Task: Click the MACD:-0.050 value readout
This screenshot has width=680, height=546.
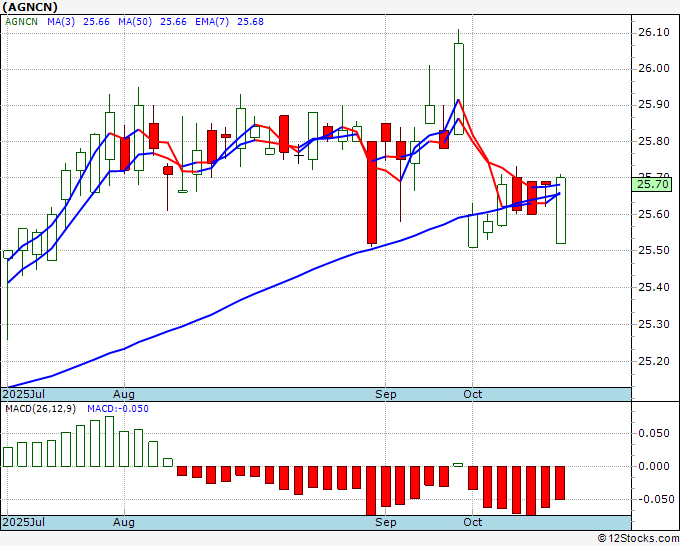Action: tap(118, 409)
